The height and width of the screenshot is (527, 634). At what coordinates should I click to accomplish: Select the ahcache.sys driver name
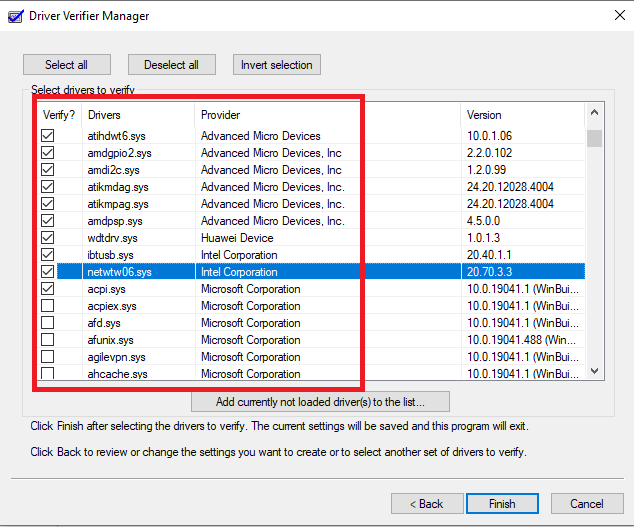pyautogui.click(x=117, y=373)
